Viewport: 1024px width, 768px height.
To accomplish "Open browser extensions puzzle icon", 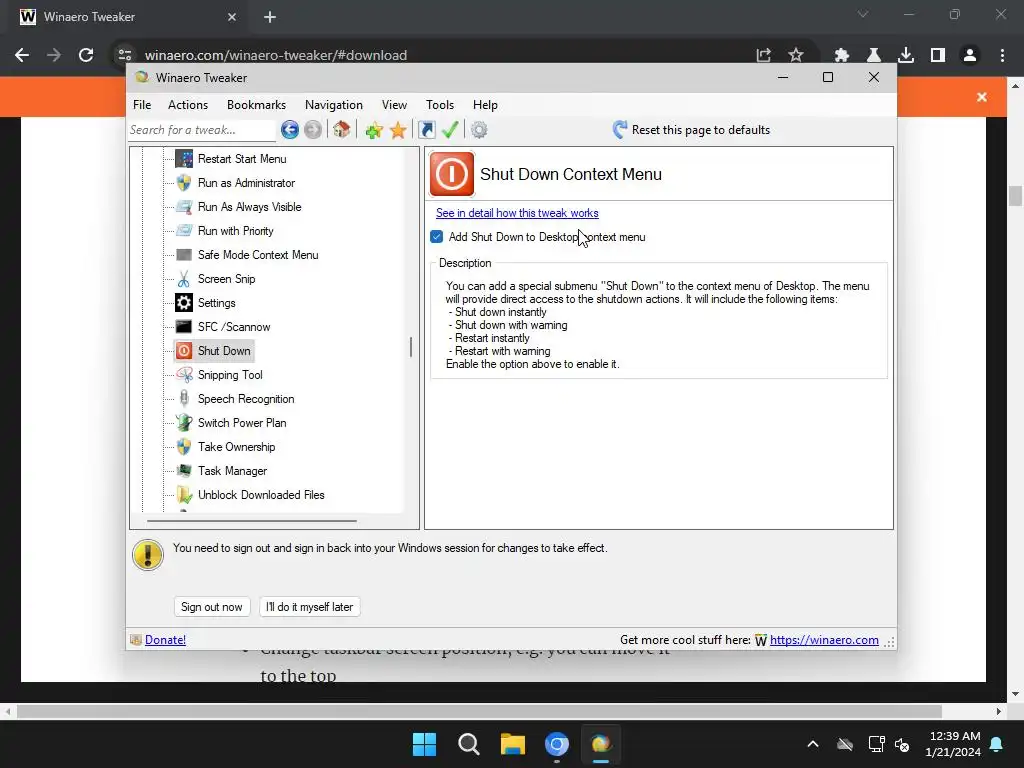I will pos(842,56).
